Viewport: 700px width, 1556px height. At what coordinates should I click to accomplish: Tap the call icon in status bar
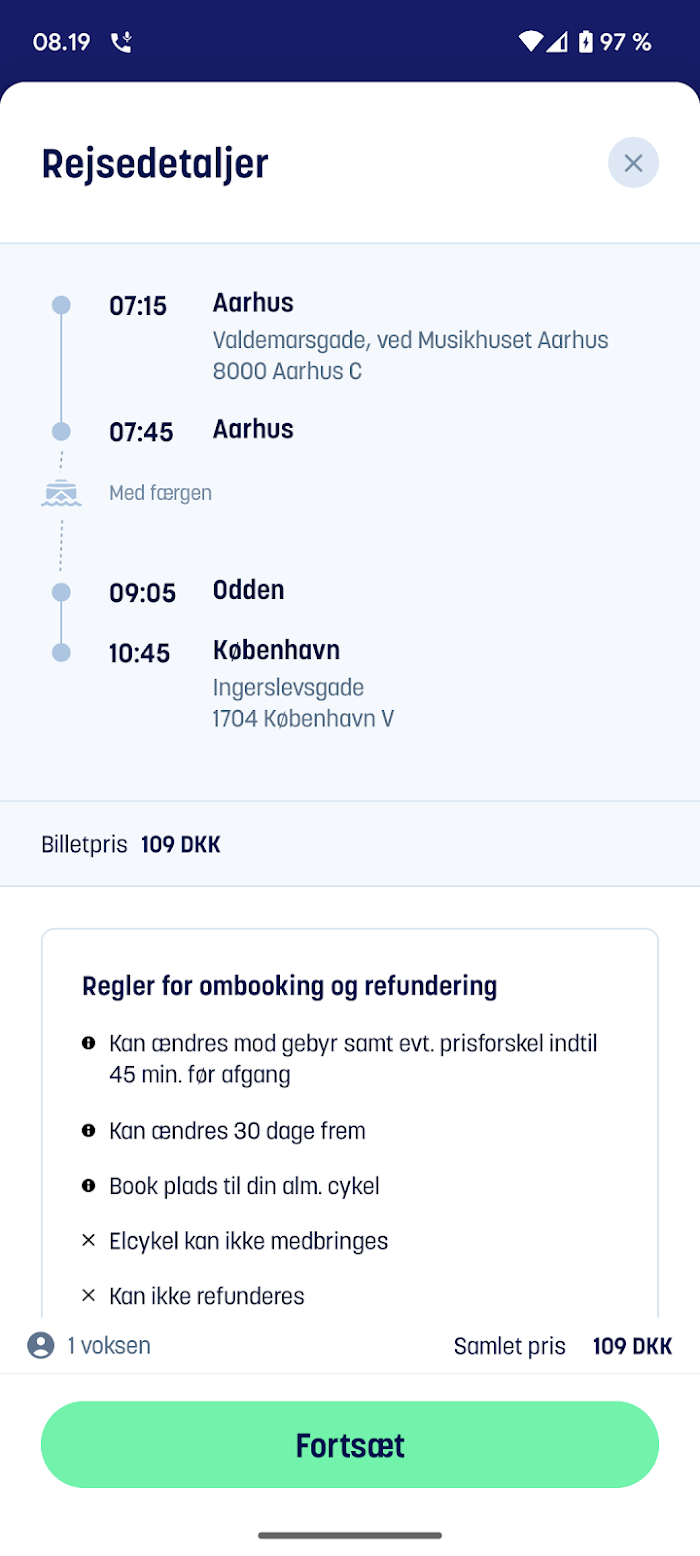(x=121, y=42)
